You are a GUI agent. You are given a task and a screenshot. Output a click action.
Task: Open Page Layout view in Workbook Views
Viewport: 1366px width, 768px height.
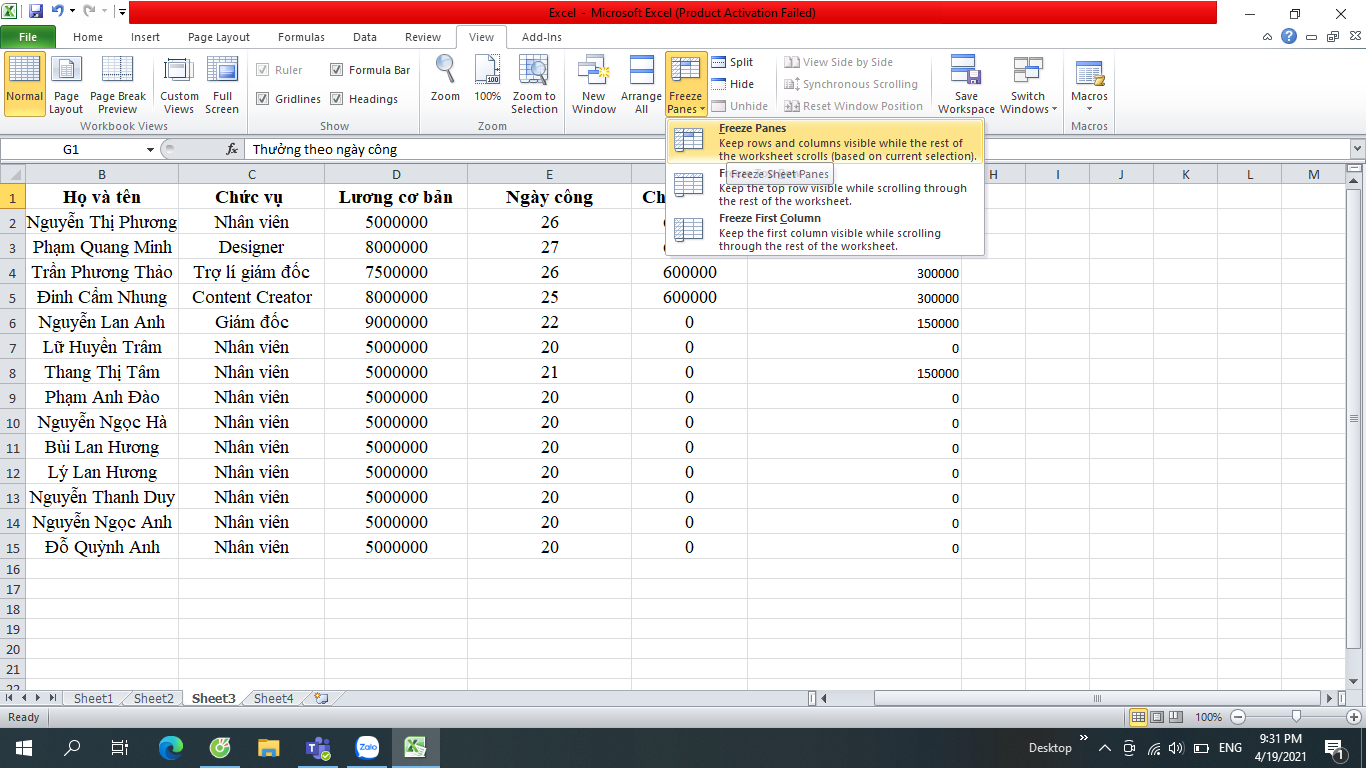pyautogui.click(x=66, y=84)
